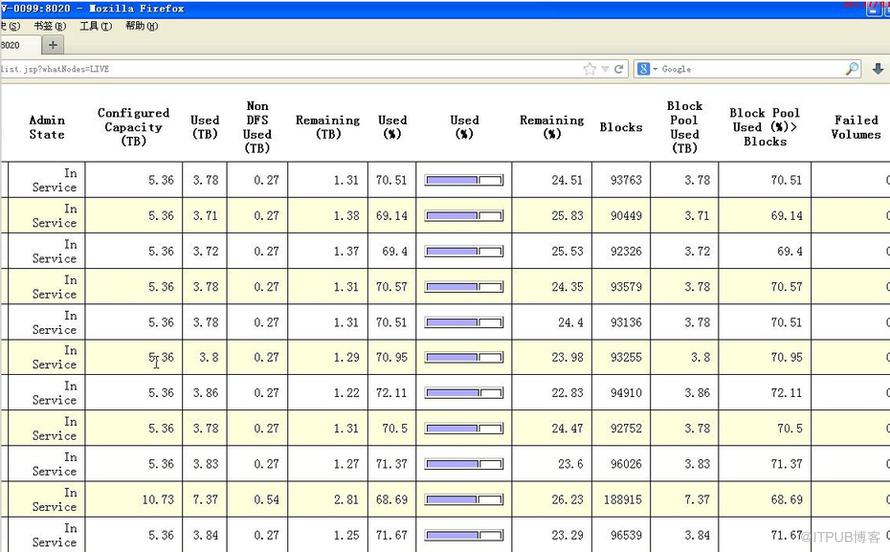Open the 帮助(H) help menu
This screenshot has width=890, height=552.
[x=141, y=26]
